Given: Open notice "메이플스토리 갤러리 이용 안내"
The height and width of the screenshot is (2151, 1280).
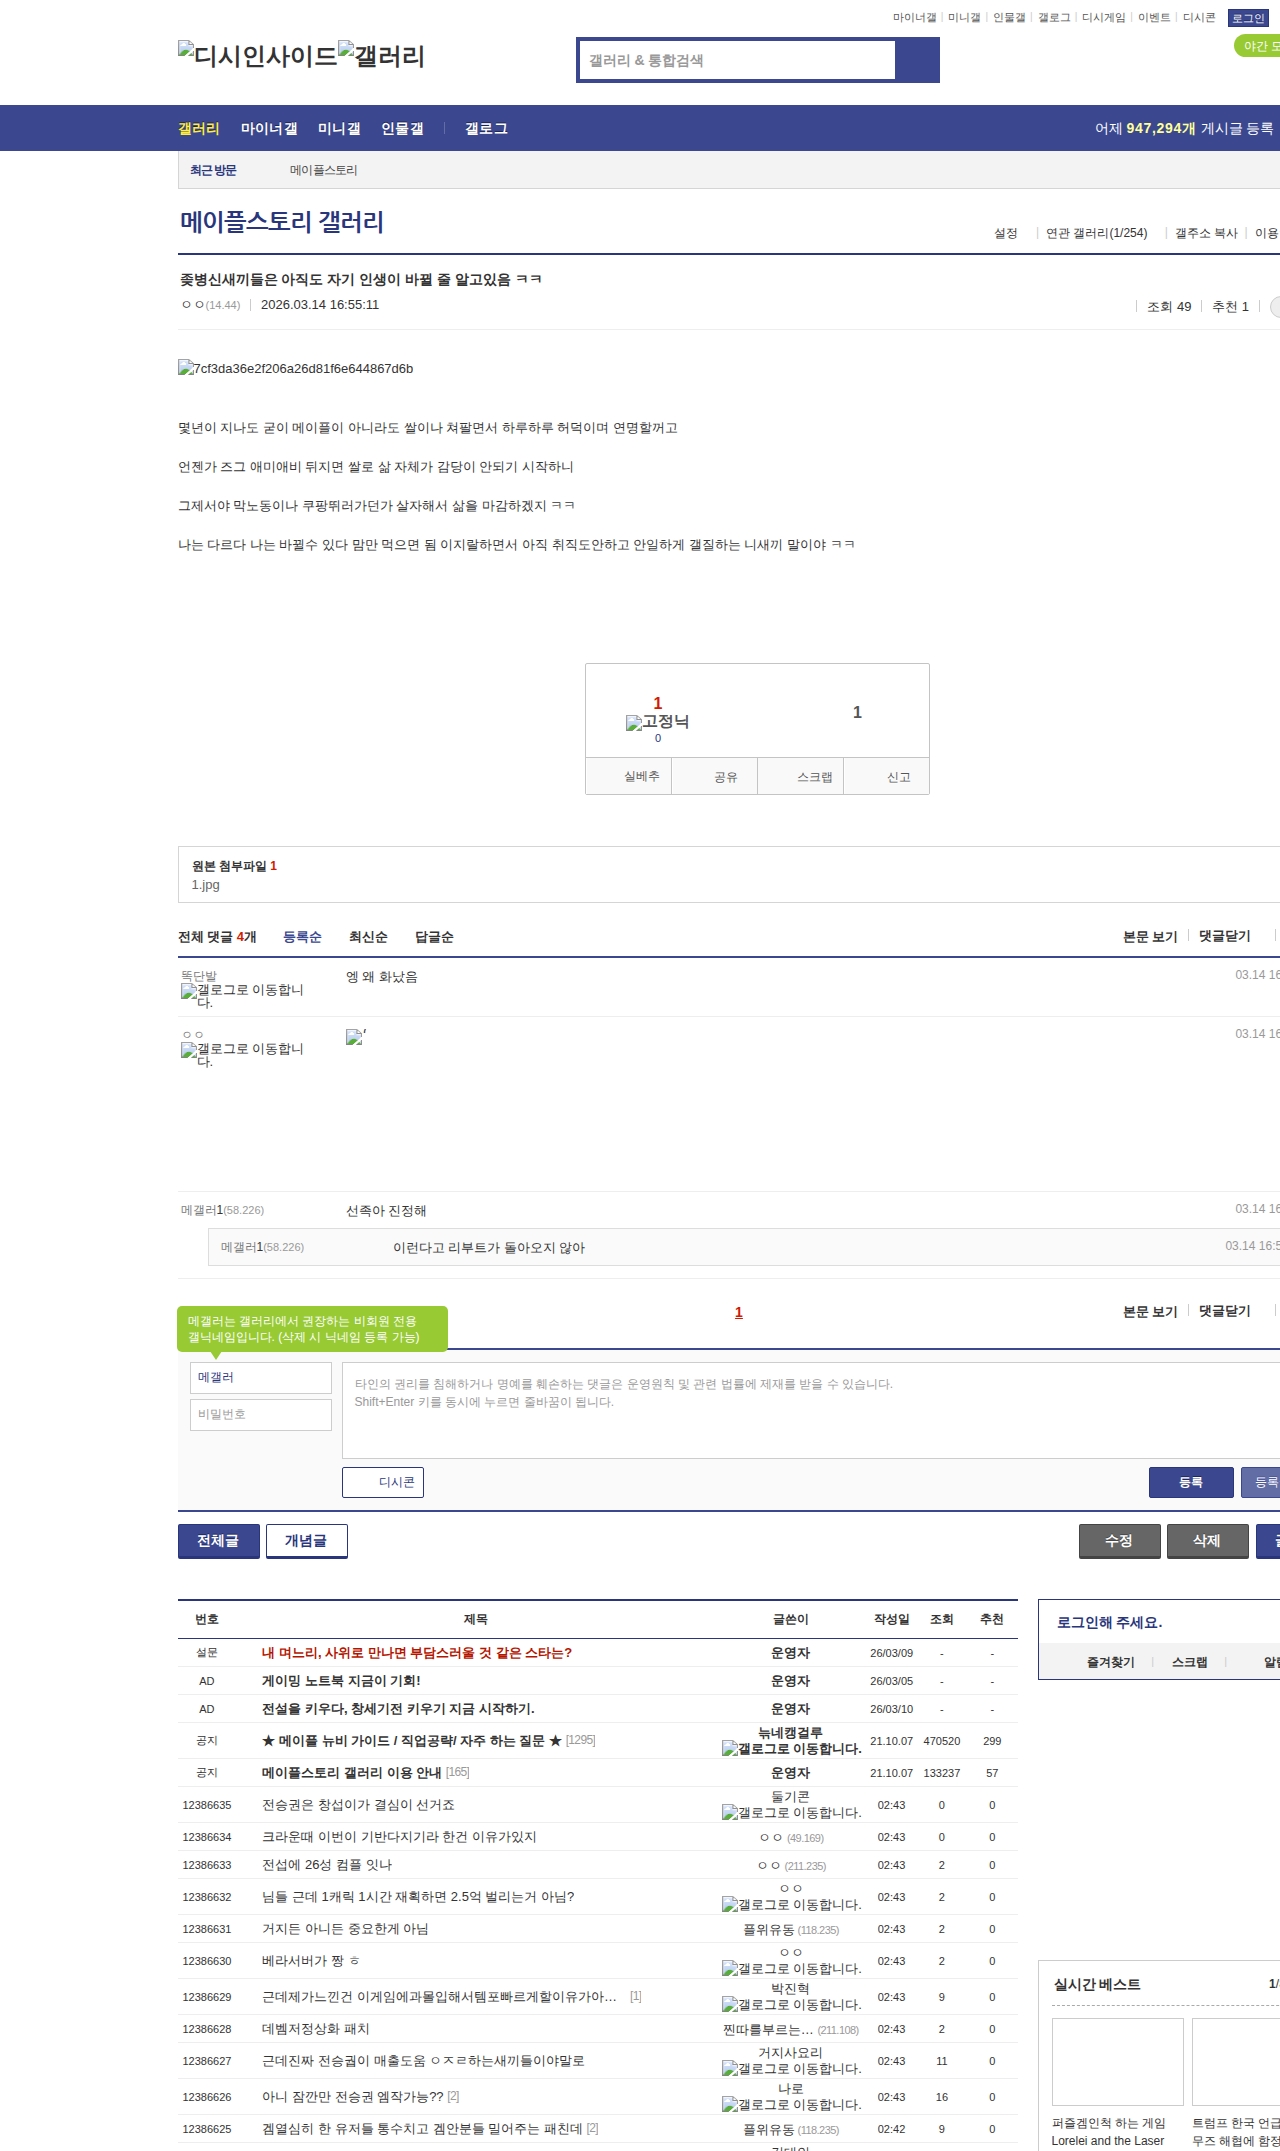Looking at the screenshot, I should (352, 1773).
